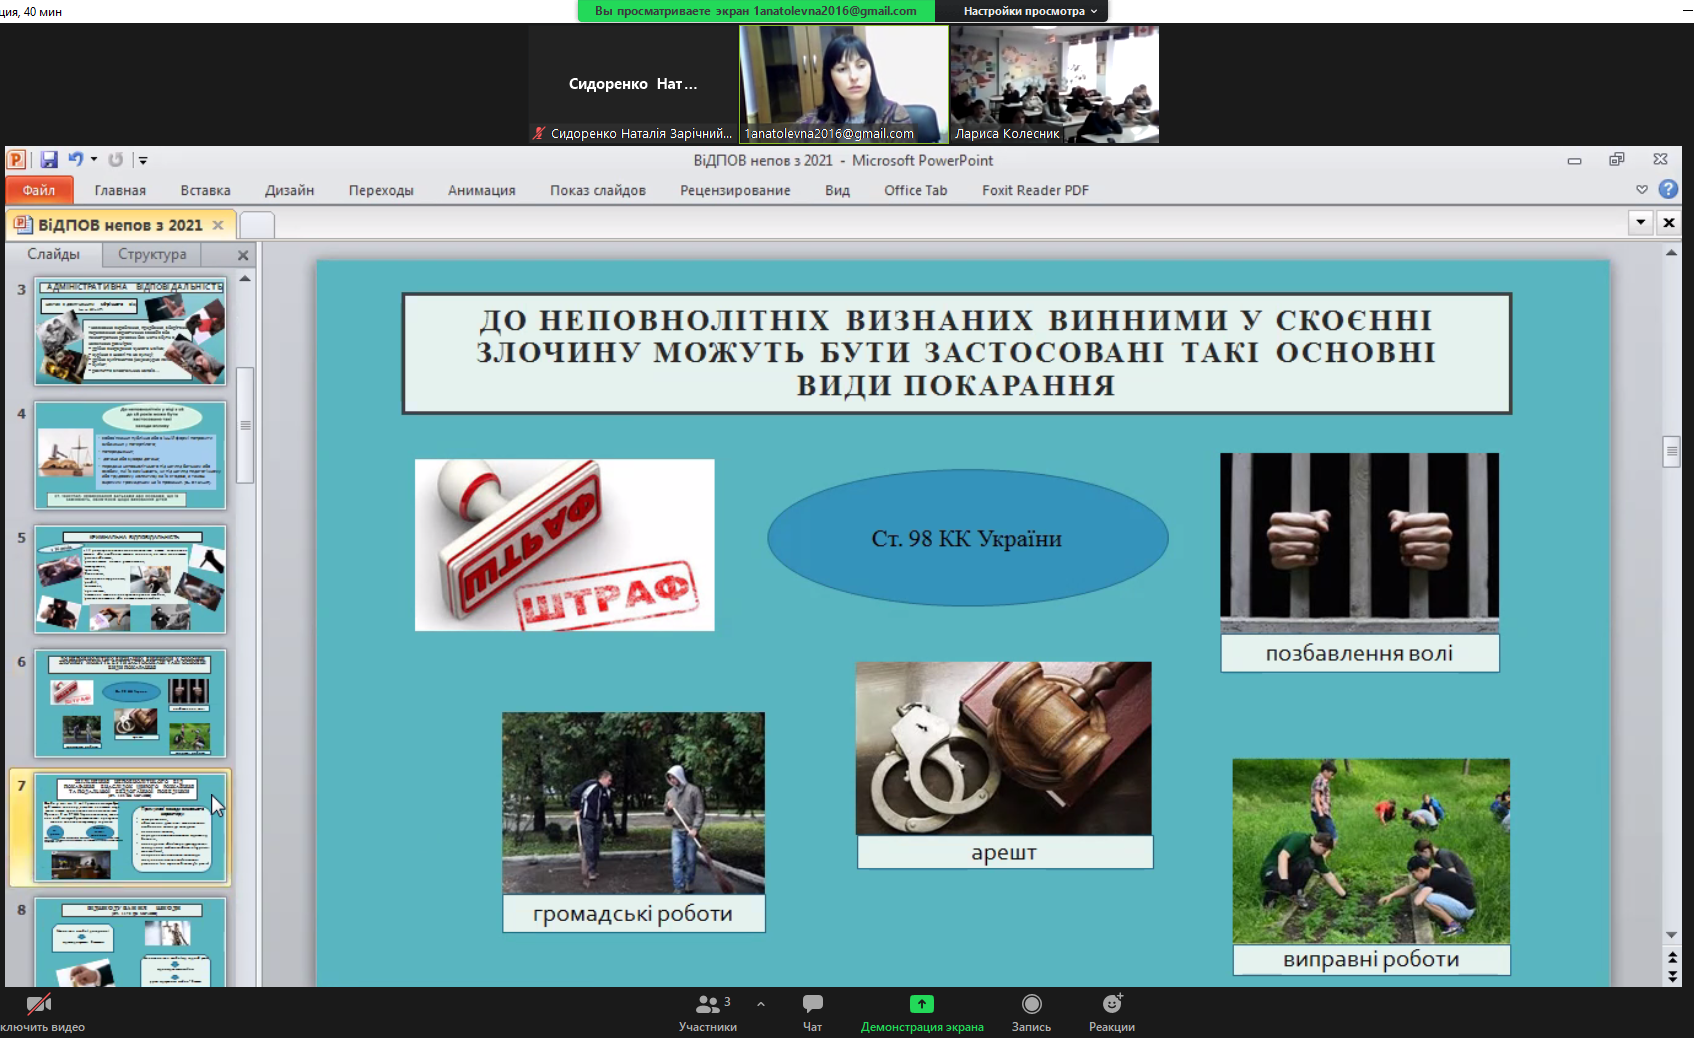Expand view settings 'Настройки просмотра' dropdown

coord(1029,11)
